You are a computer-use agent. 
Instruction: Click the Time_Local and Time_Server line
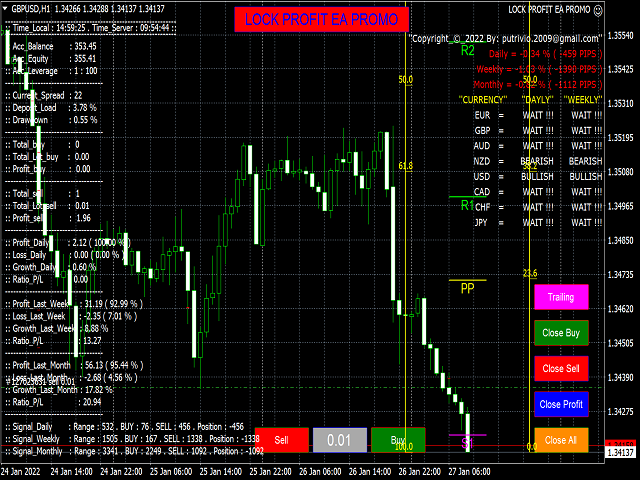tap(91, 28)
